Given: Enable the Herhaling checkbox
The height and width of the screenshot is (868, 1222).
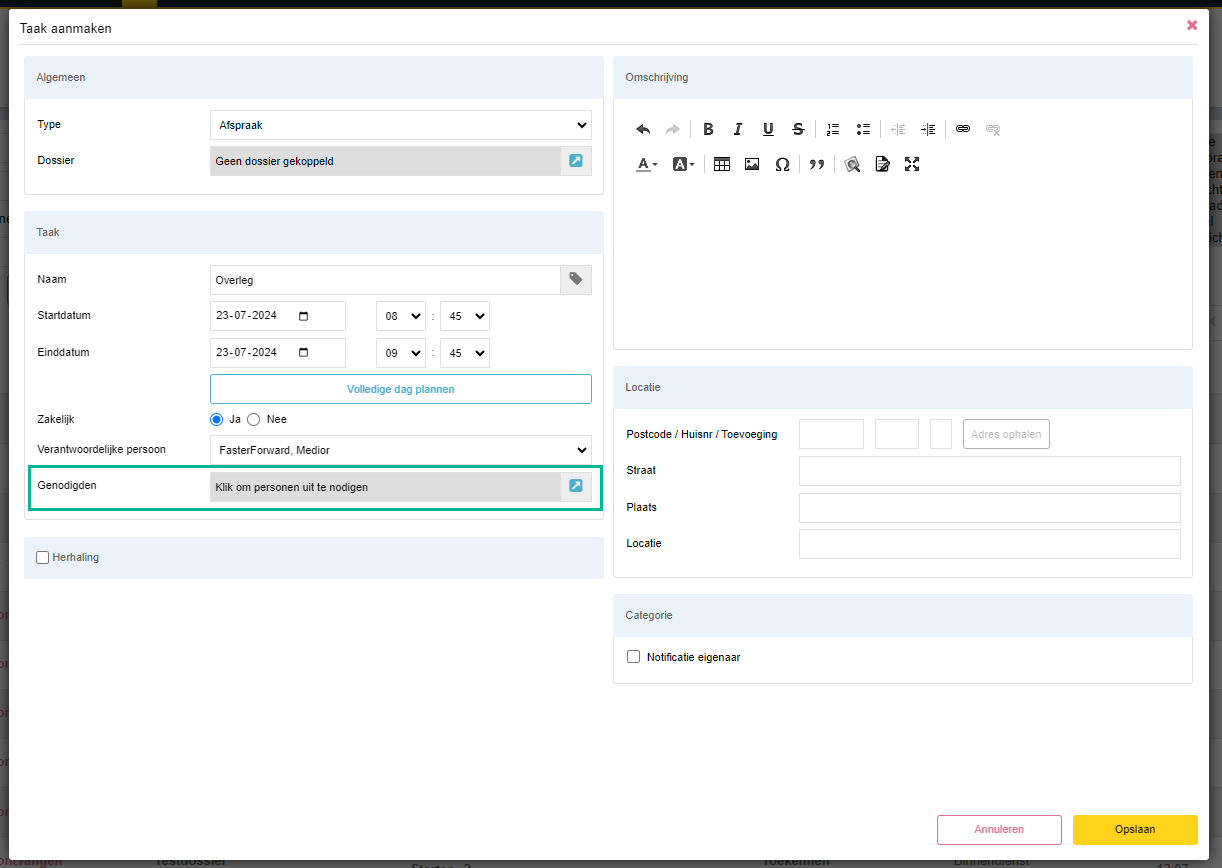Looking at the screenshot, I should [42, 558].
